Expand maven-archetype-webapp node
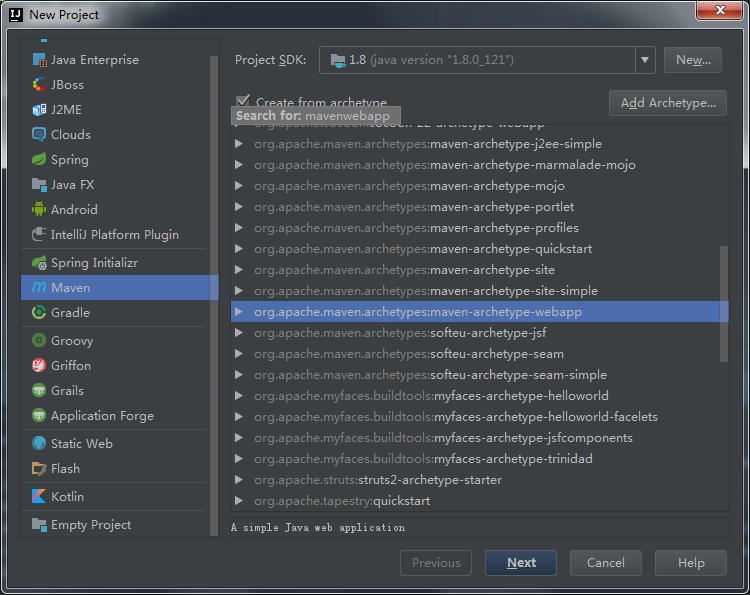This screenshot has width=750, height=595. 239,312
